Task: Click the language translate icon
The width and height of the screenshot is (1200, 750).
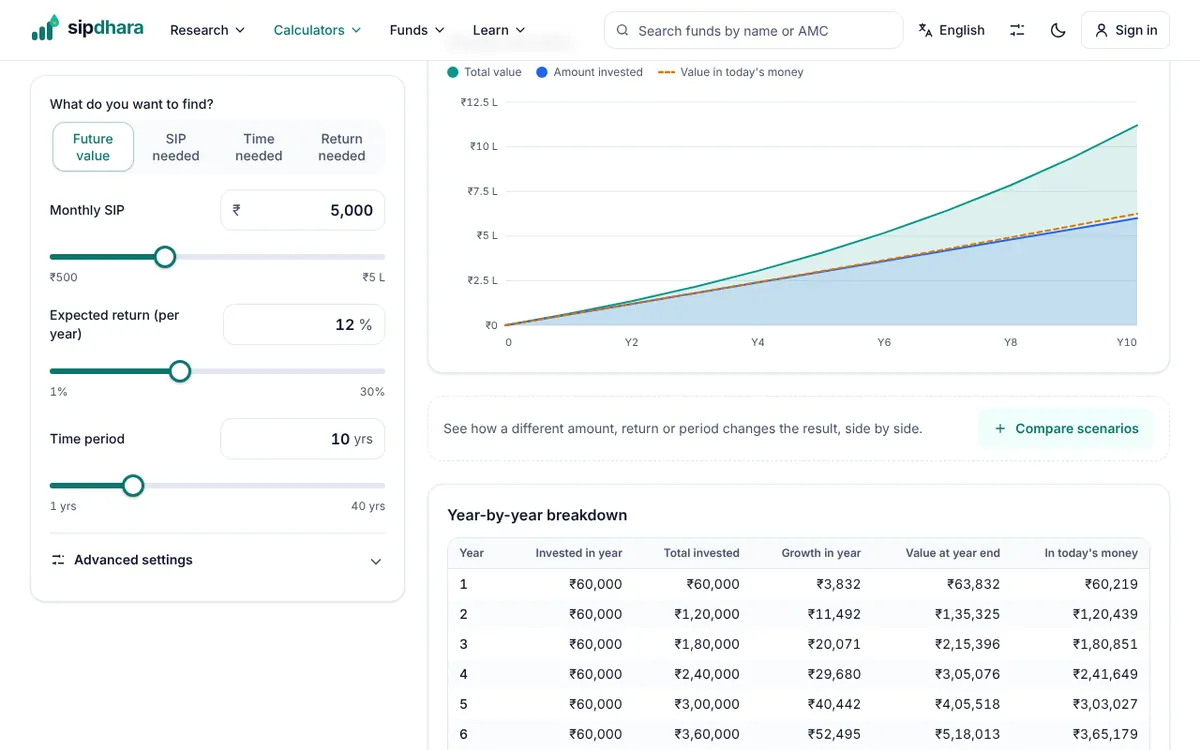Action: click(x=925, y=30)
